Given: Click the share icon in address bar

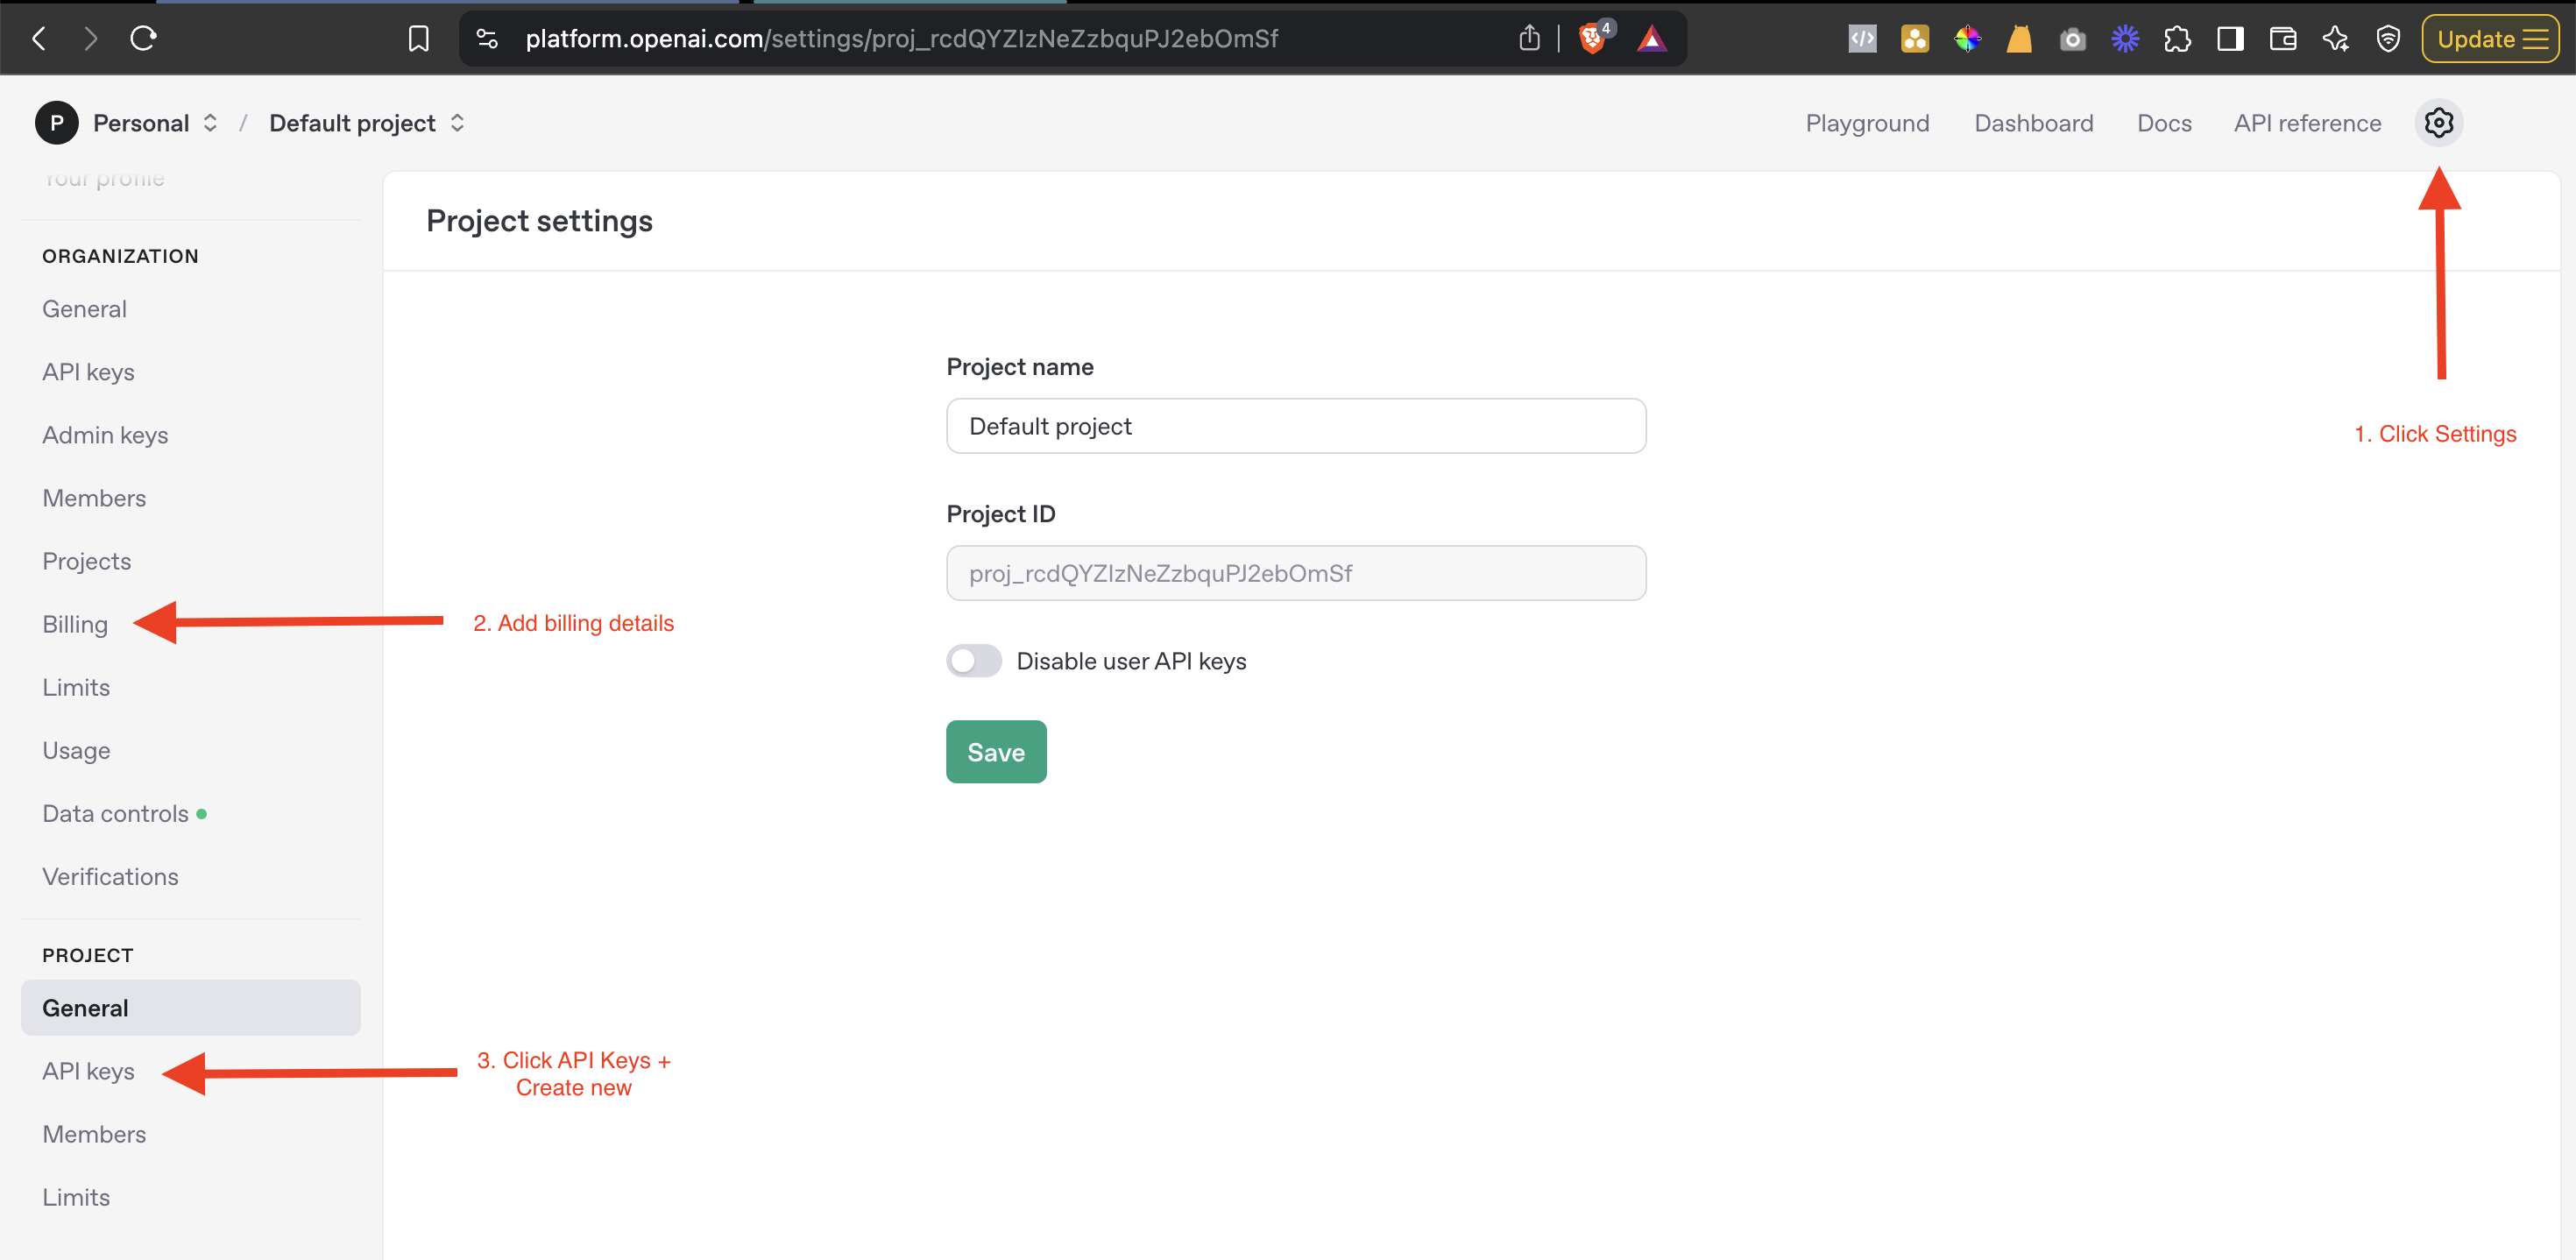Looking at the screenshot, I should click(x=1528, y=39).
